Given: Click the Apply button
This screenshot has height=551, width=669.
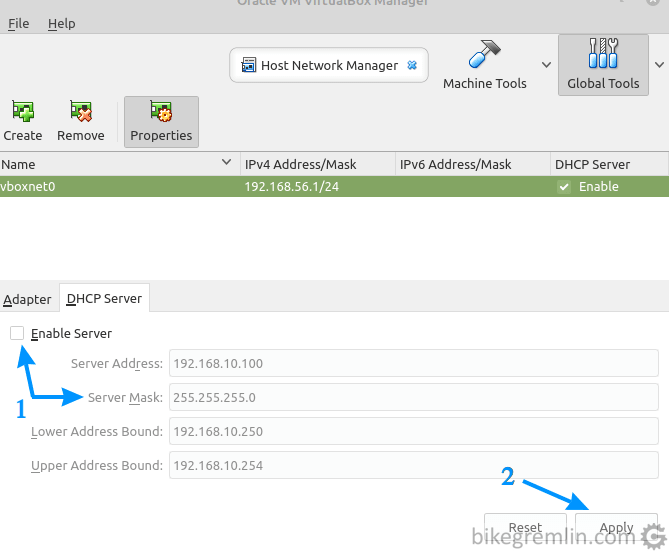Looking at the screenshot, I should click(x=616, y=528).
